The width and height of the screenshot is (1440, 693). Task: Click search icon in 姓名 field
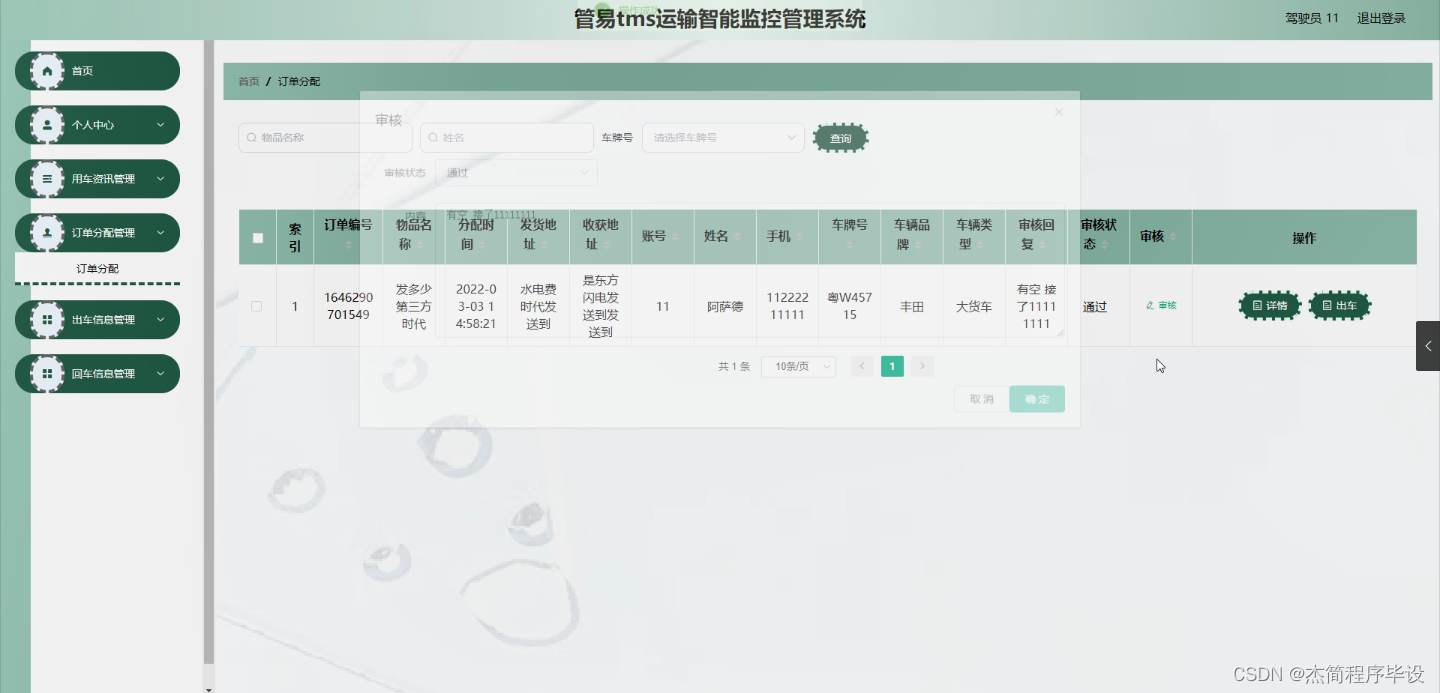point(434,138)
